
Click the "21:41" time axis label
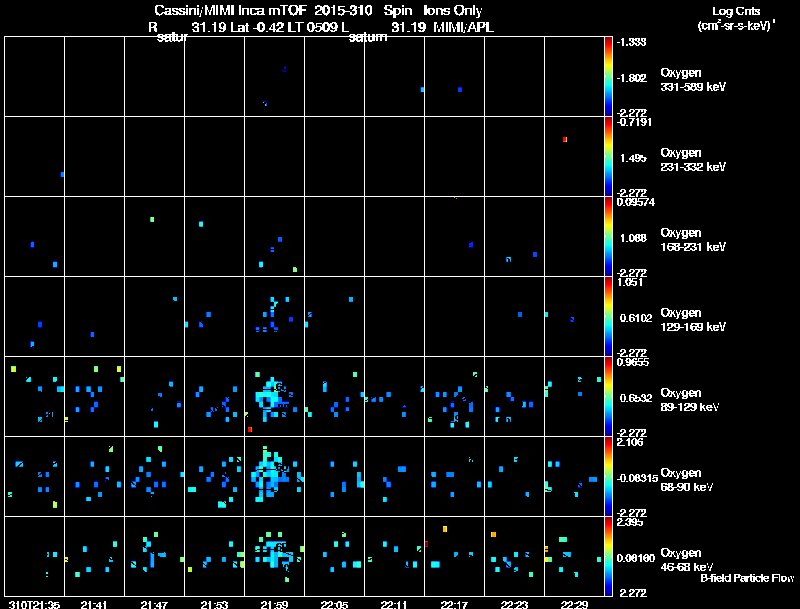coord(94,604)
